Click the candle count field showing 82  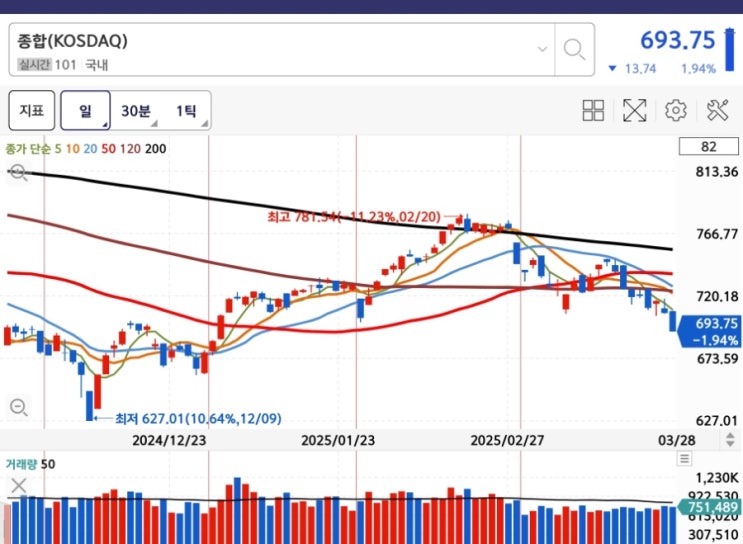click(708, 146)
